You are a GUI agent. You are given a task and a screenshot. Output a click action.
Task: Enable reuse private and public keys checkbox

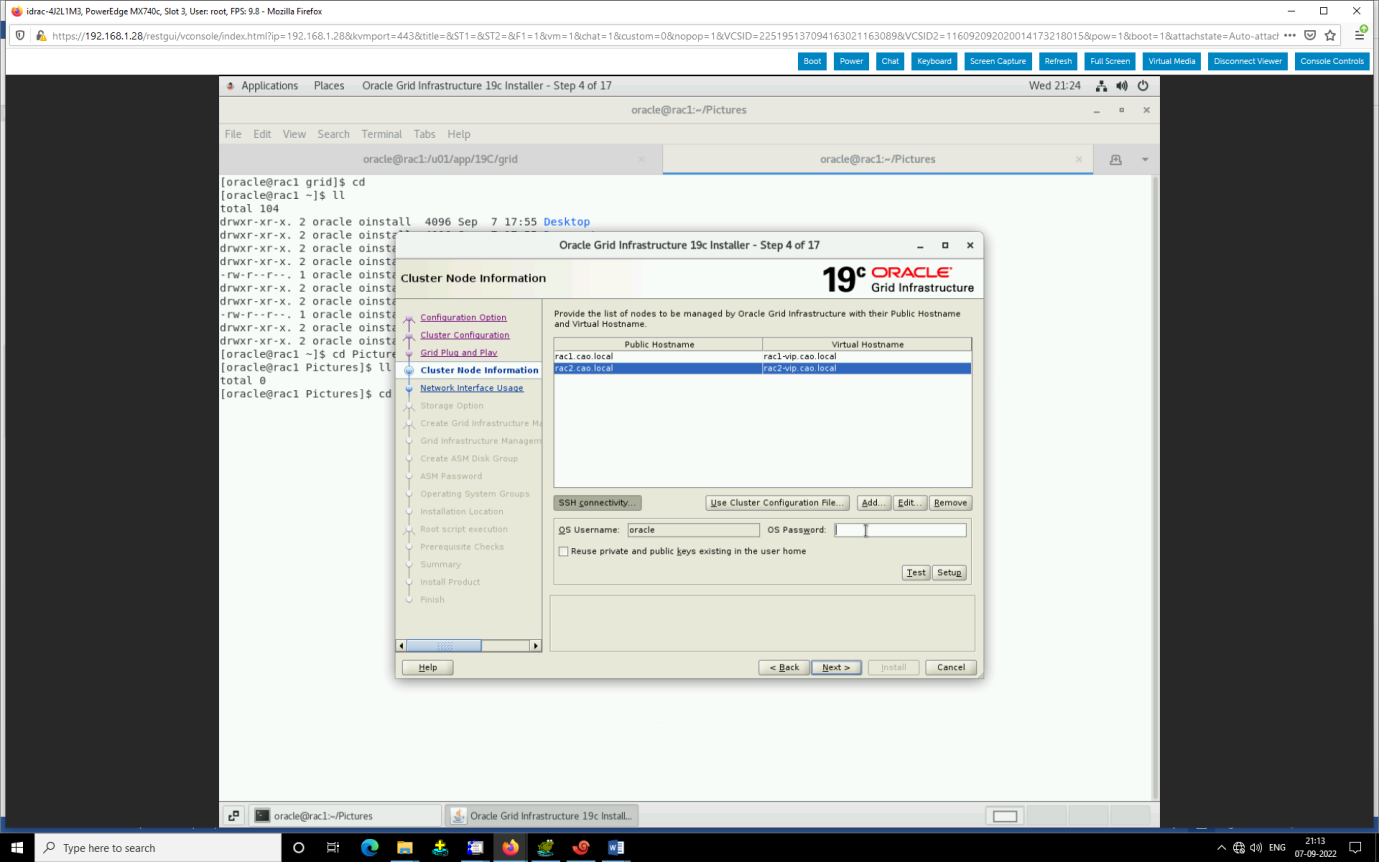pos(563,551)
